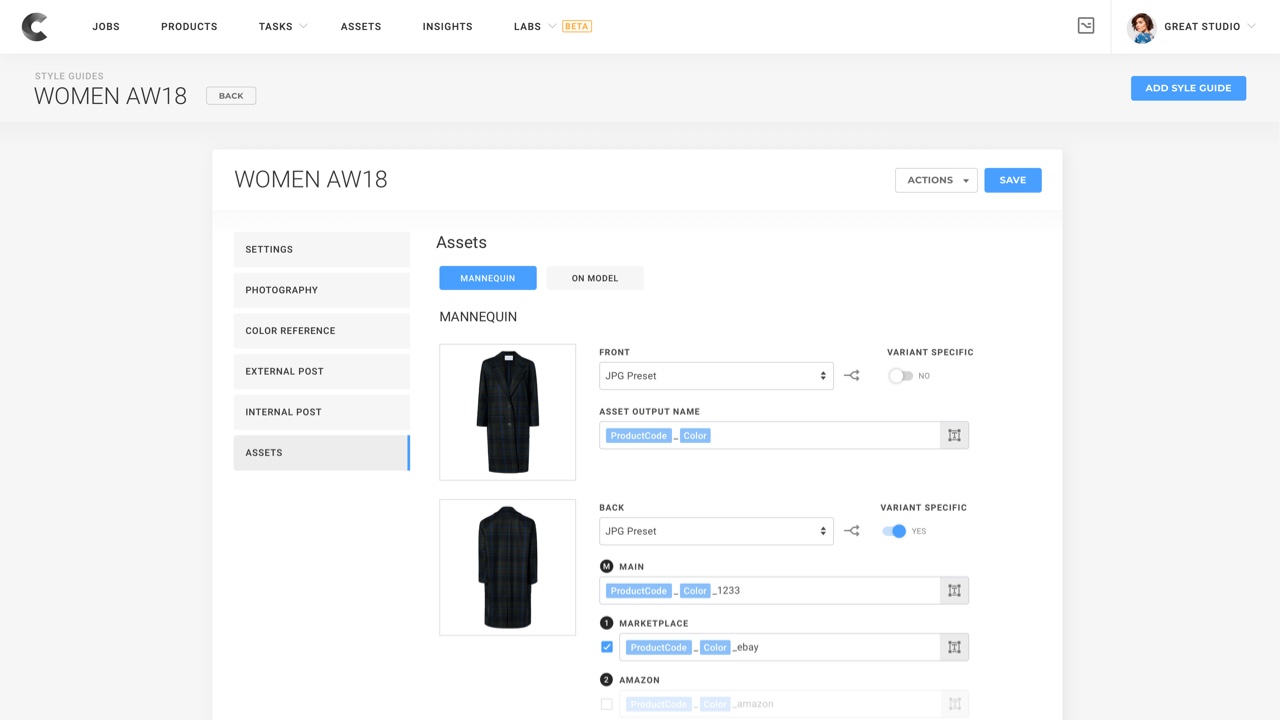Open the Front JPG Preset dropdown
The width and height of the screenshot is (1280, 720).
716,376
